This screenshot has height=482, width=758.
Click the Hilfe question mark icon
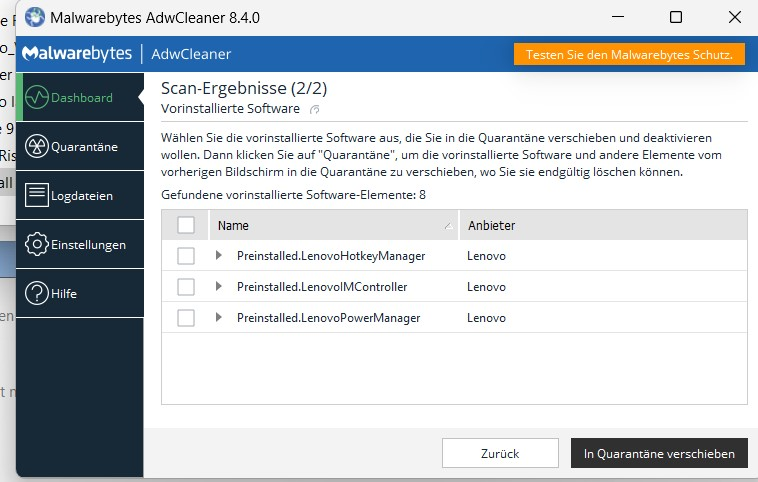pos(37,293)
